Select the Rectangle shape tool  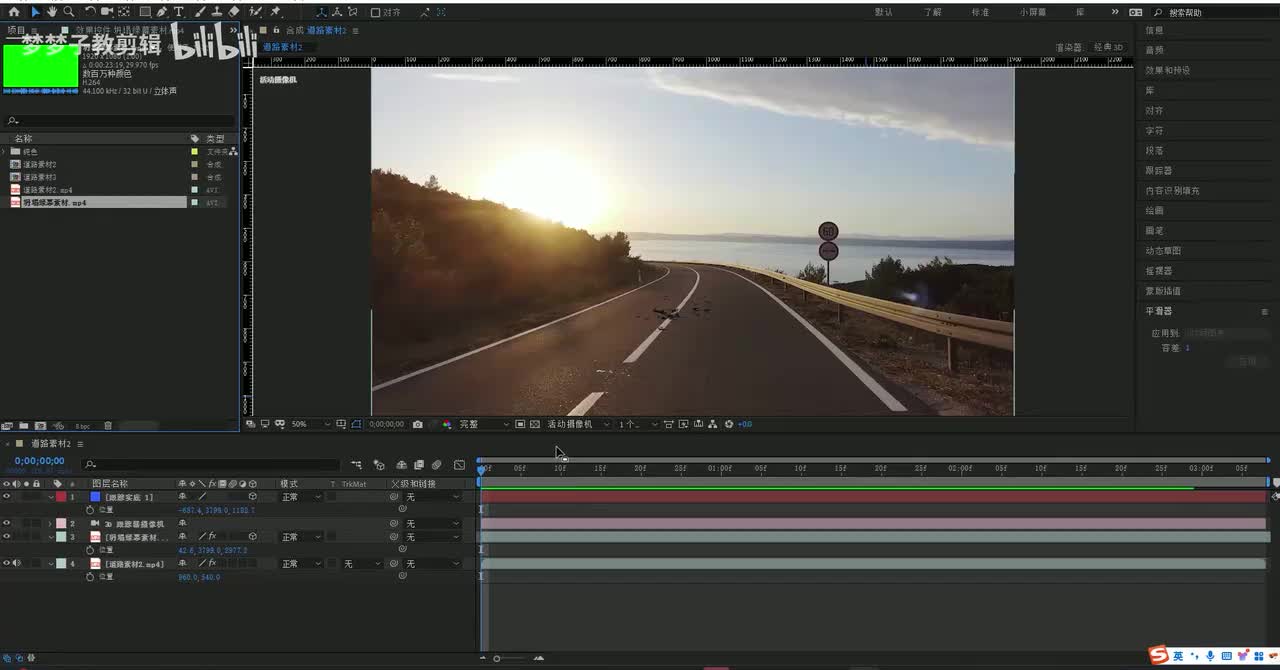tap(145, 12)
